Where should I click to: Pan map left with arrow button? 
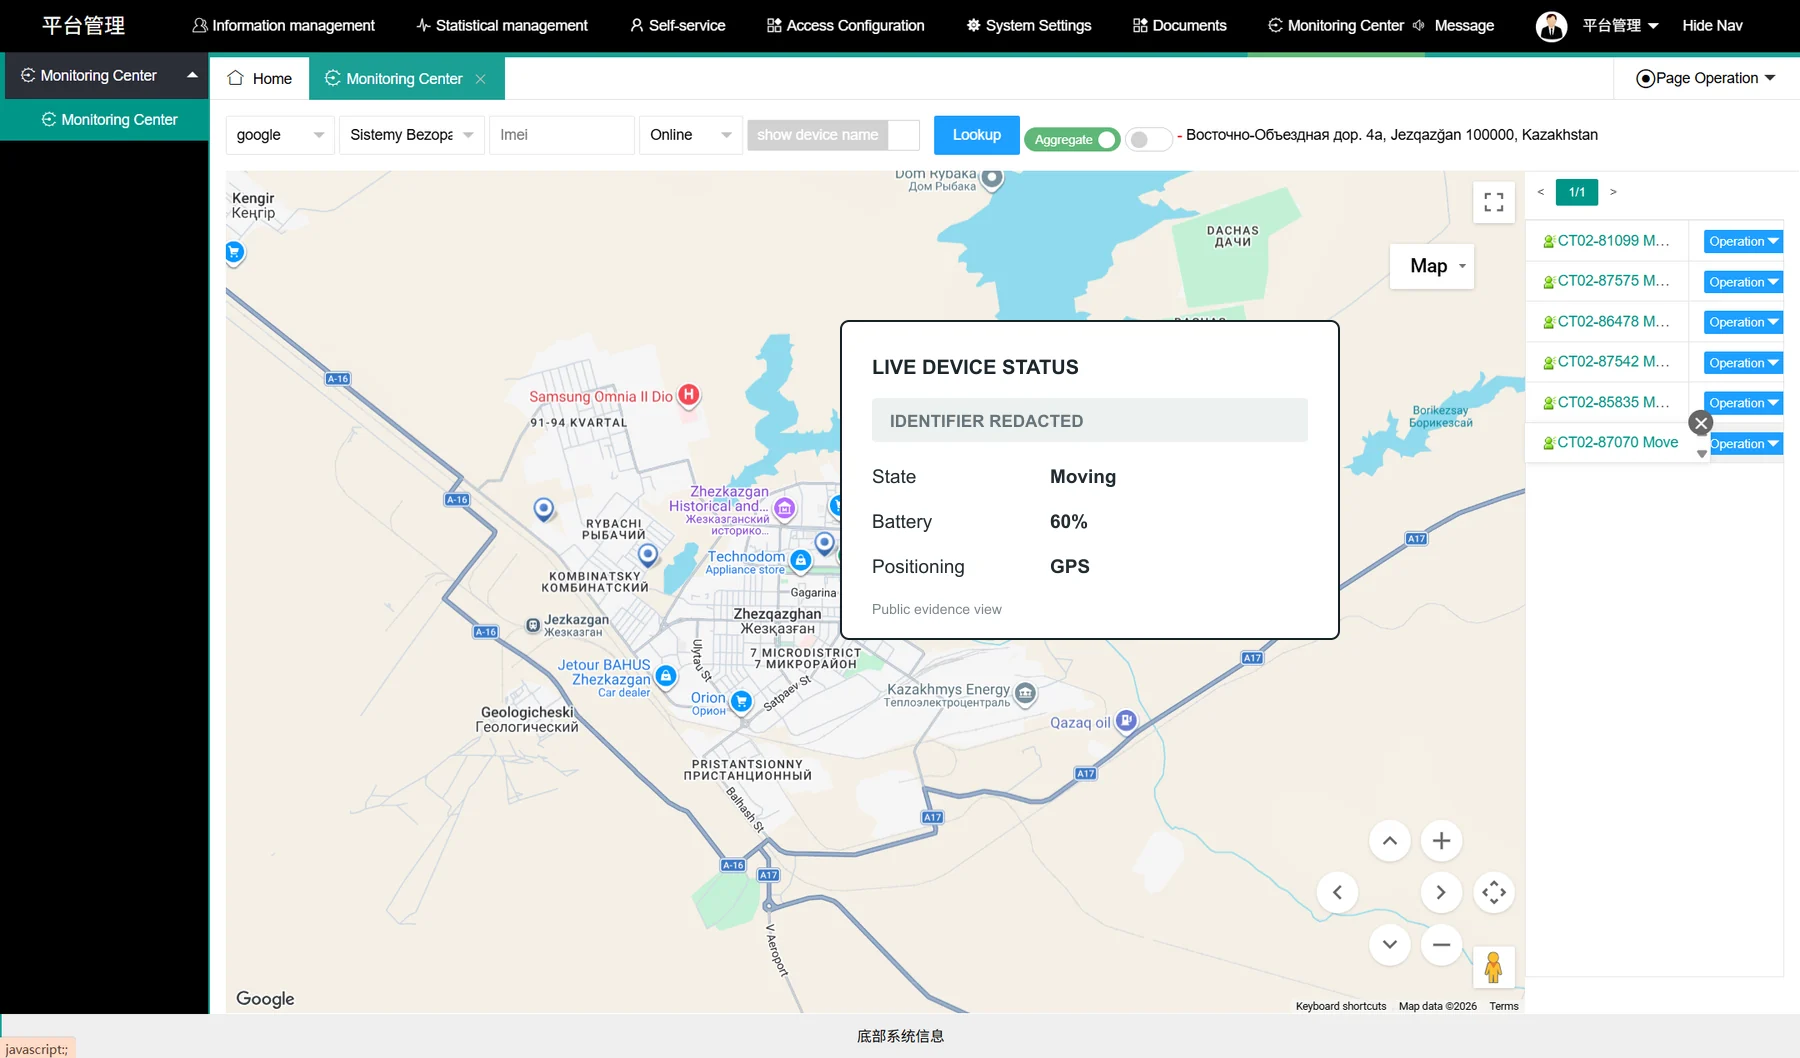(1337, 892)
